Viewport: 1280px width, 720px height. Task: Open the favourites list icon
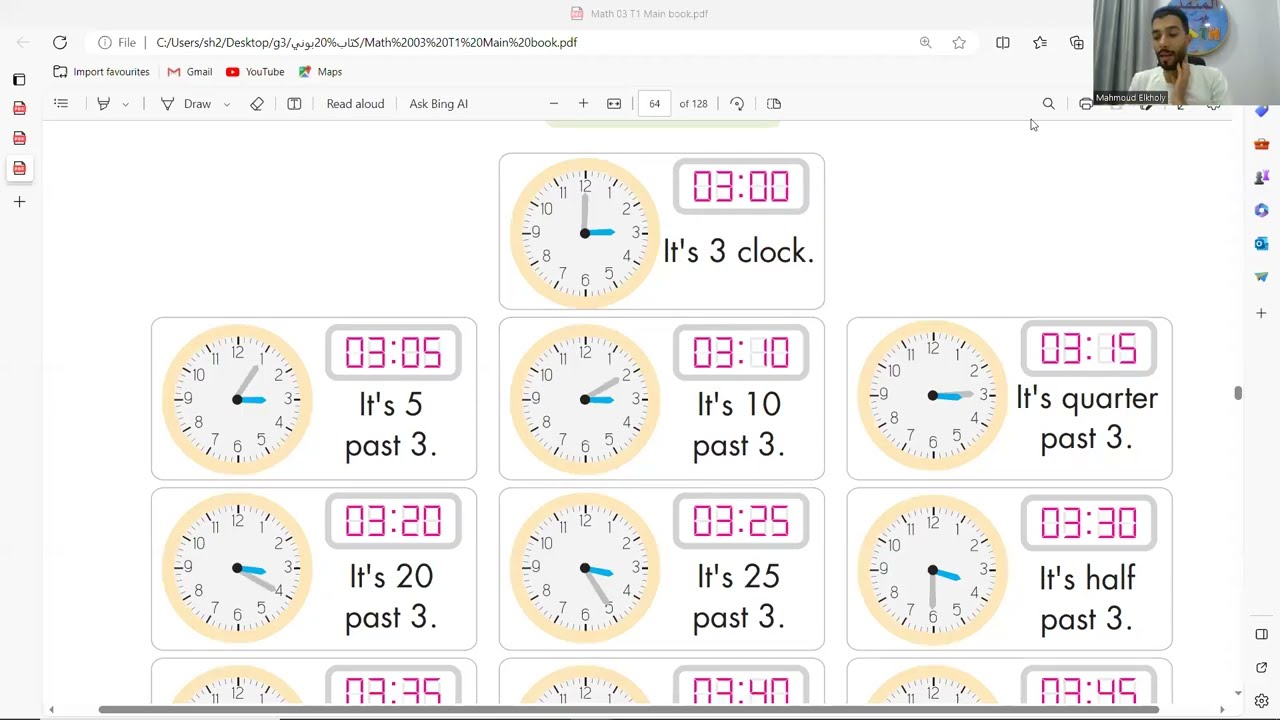tap(1040, 42)
